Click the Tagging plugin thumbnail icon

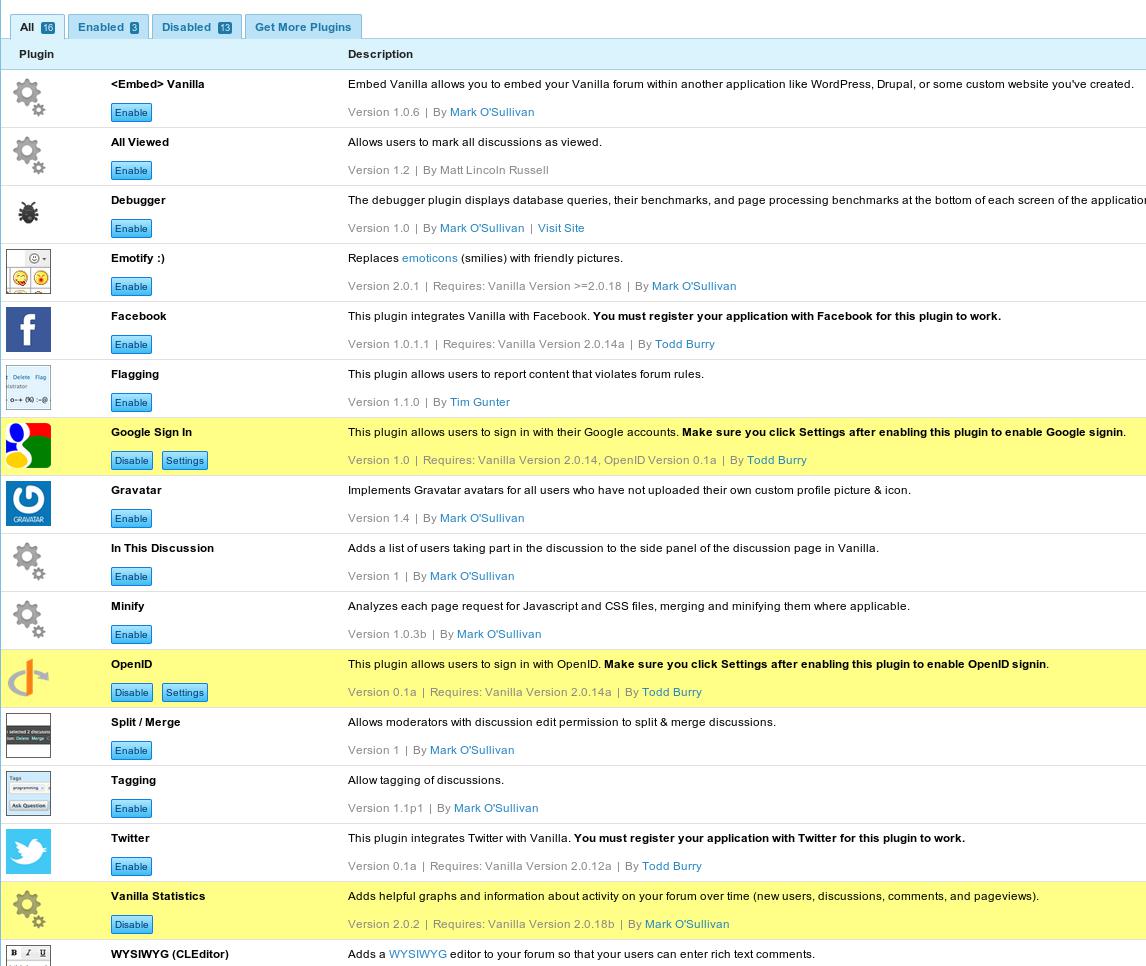(x=28, y=793)
